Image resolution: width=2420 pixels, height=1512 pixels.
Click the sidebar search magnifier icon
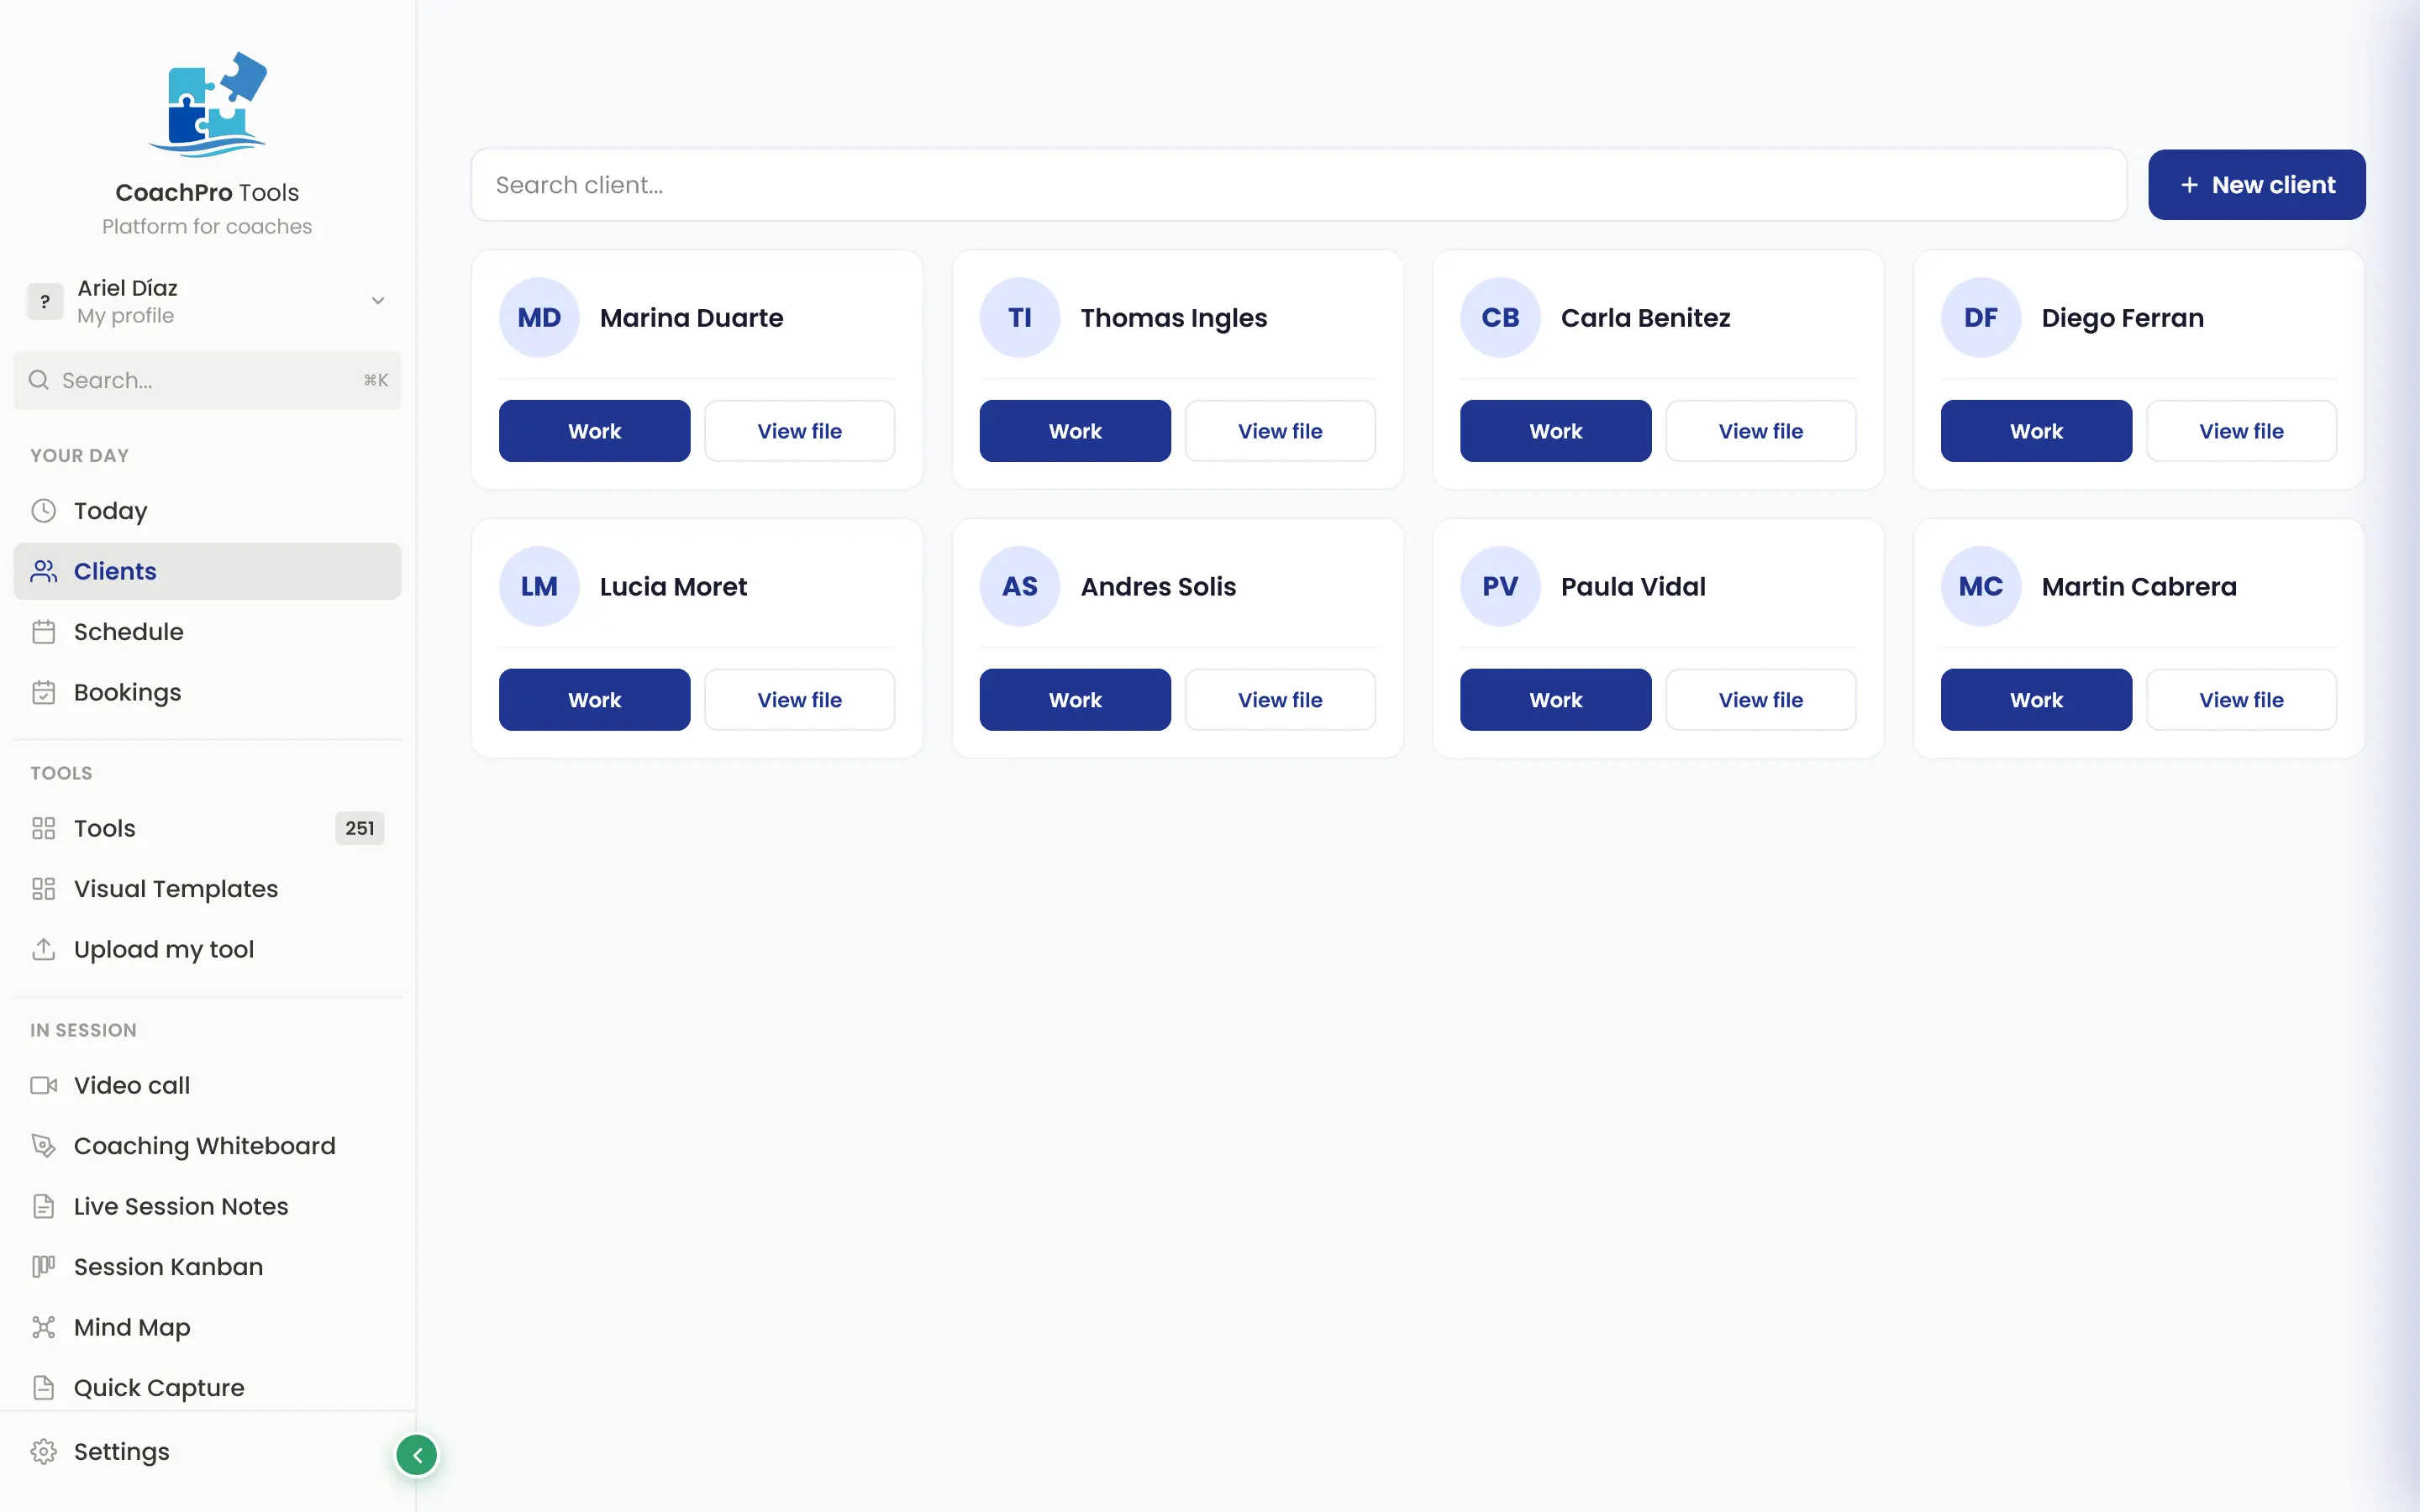tap(39, 380)
